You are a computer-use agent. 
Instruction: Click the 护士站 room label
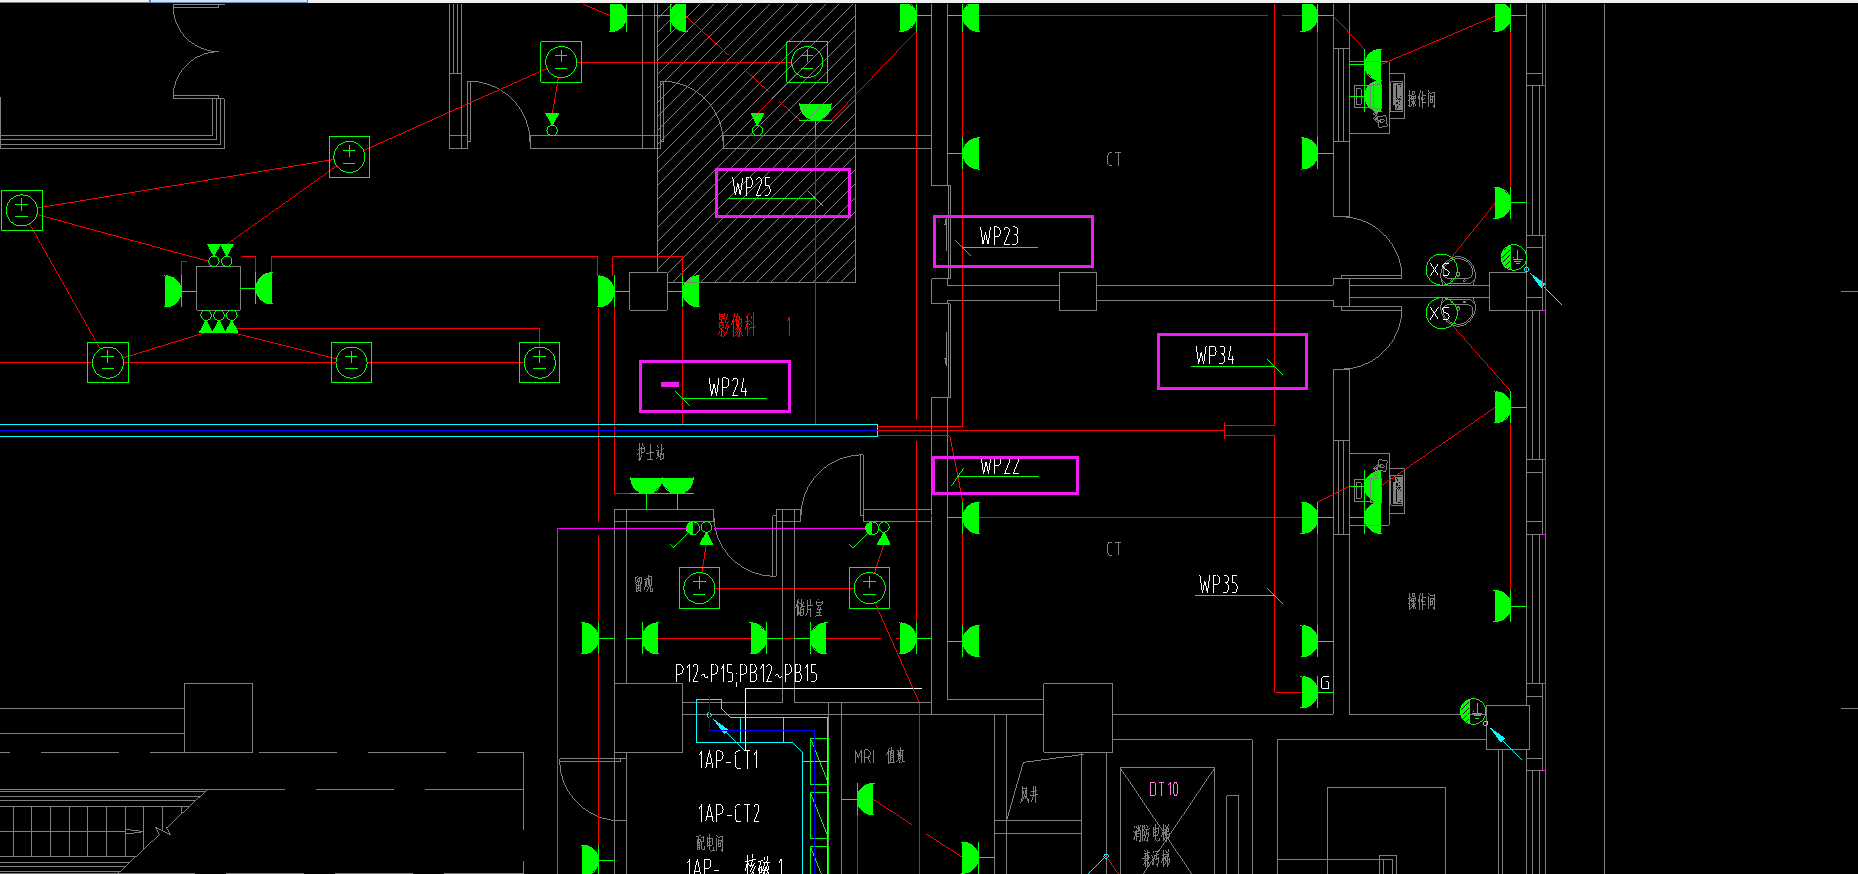pyautogui.click(x=651, y=452)
